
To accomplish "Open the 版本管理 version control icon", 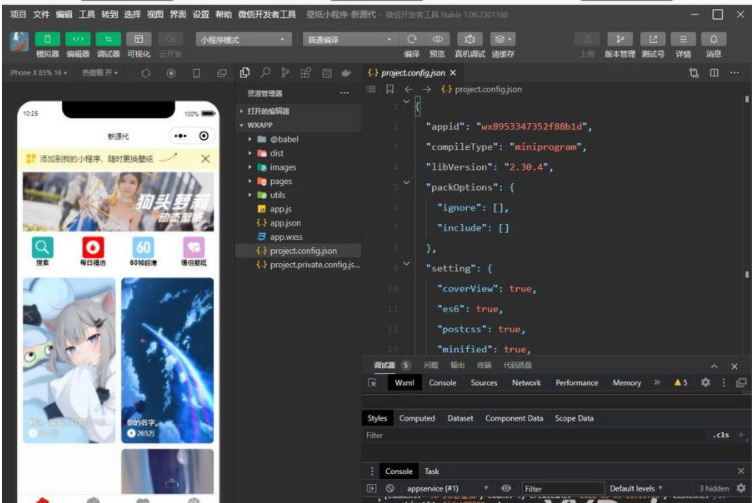I will pos(620,39).
